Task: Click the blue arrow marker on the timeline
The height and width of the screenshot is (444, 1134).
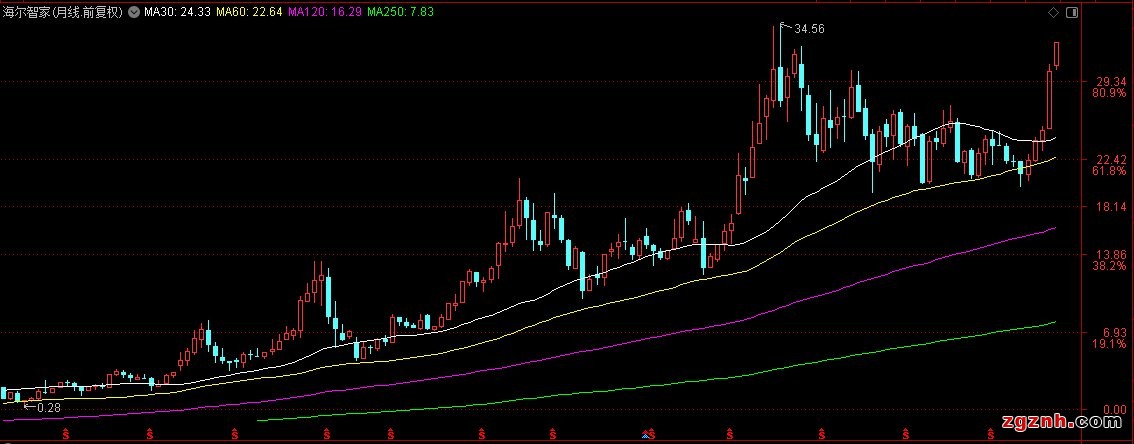Action: [x=647, y=435]
